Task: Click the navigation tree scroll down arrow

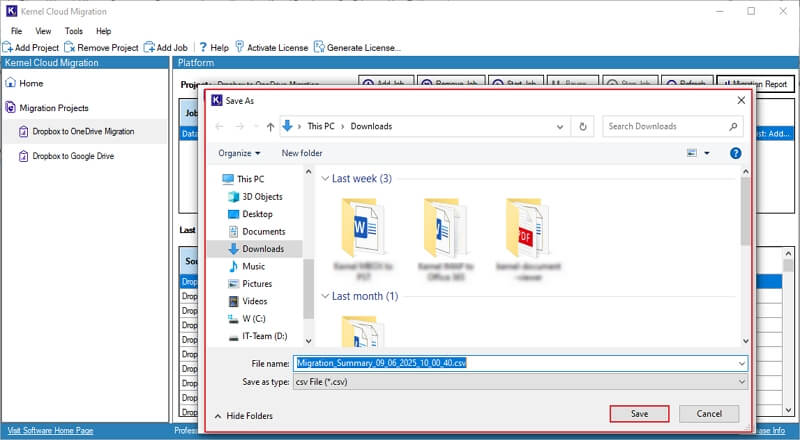Action: point(308,340)
